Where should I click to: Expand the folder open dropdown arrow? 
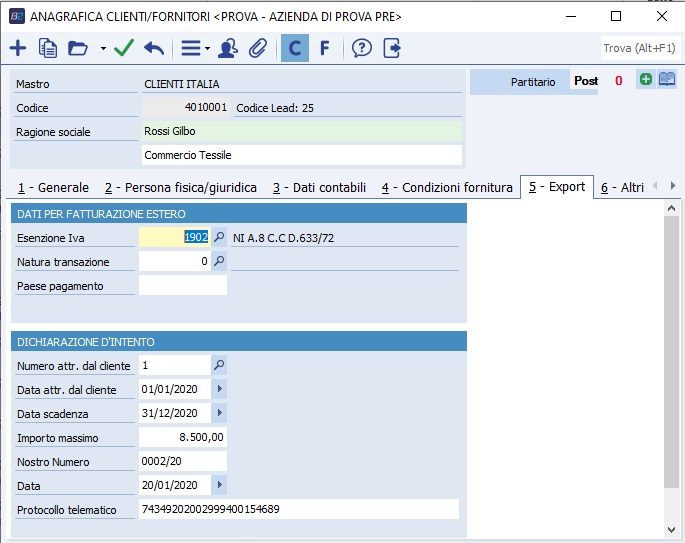[x=103, y=49]
